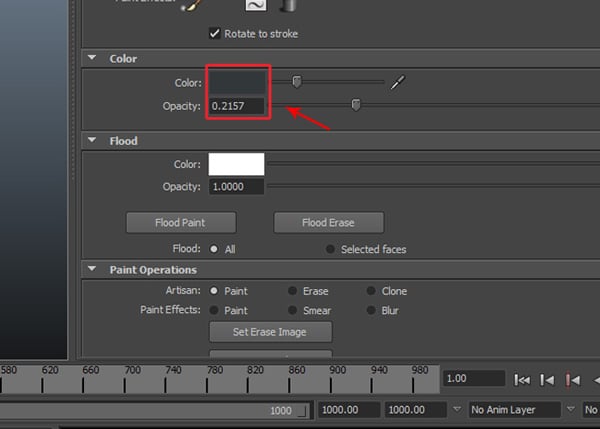Screen dimensions: 600x429
Task: Click the eyedropper next to Color slider
Action: tap(398, 82)
